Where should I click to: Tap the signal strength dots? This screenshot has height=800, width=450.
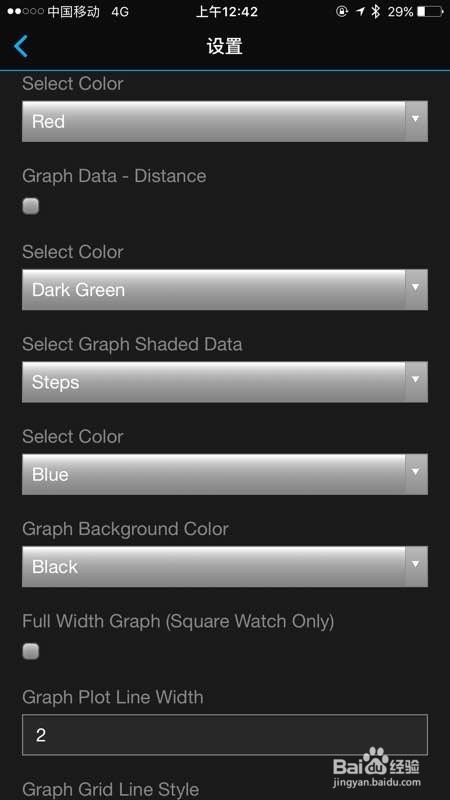pyautogui.click(x=26, y=12)
